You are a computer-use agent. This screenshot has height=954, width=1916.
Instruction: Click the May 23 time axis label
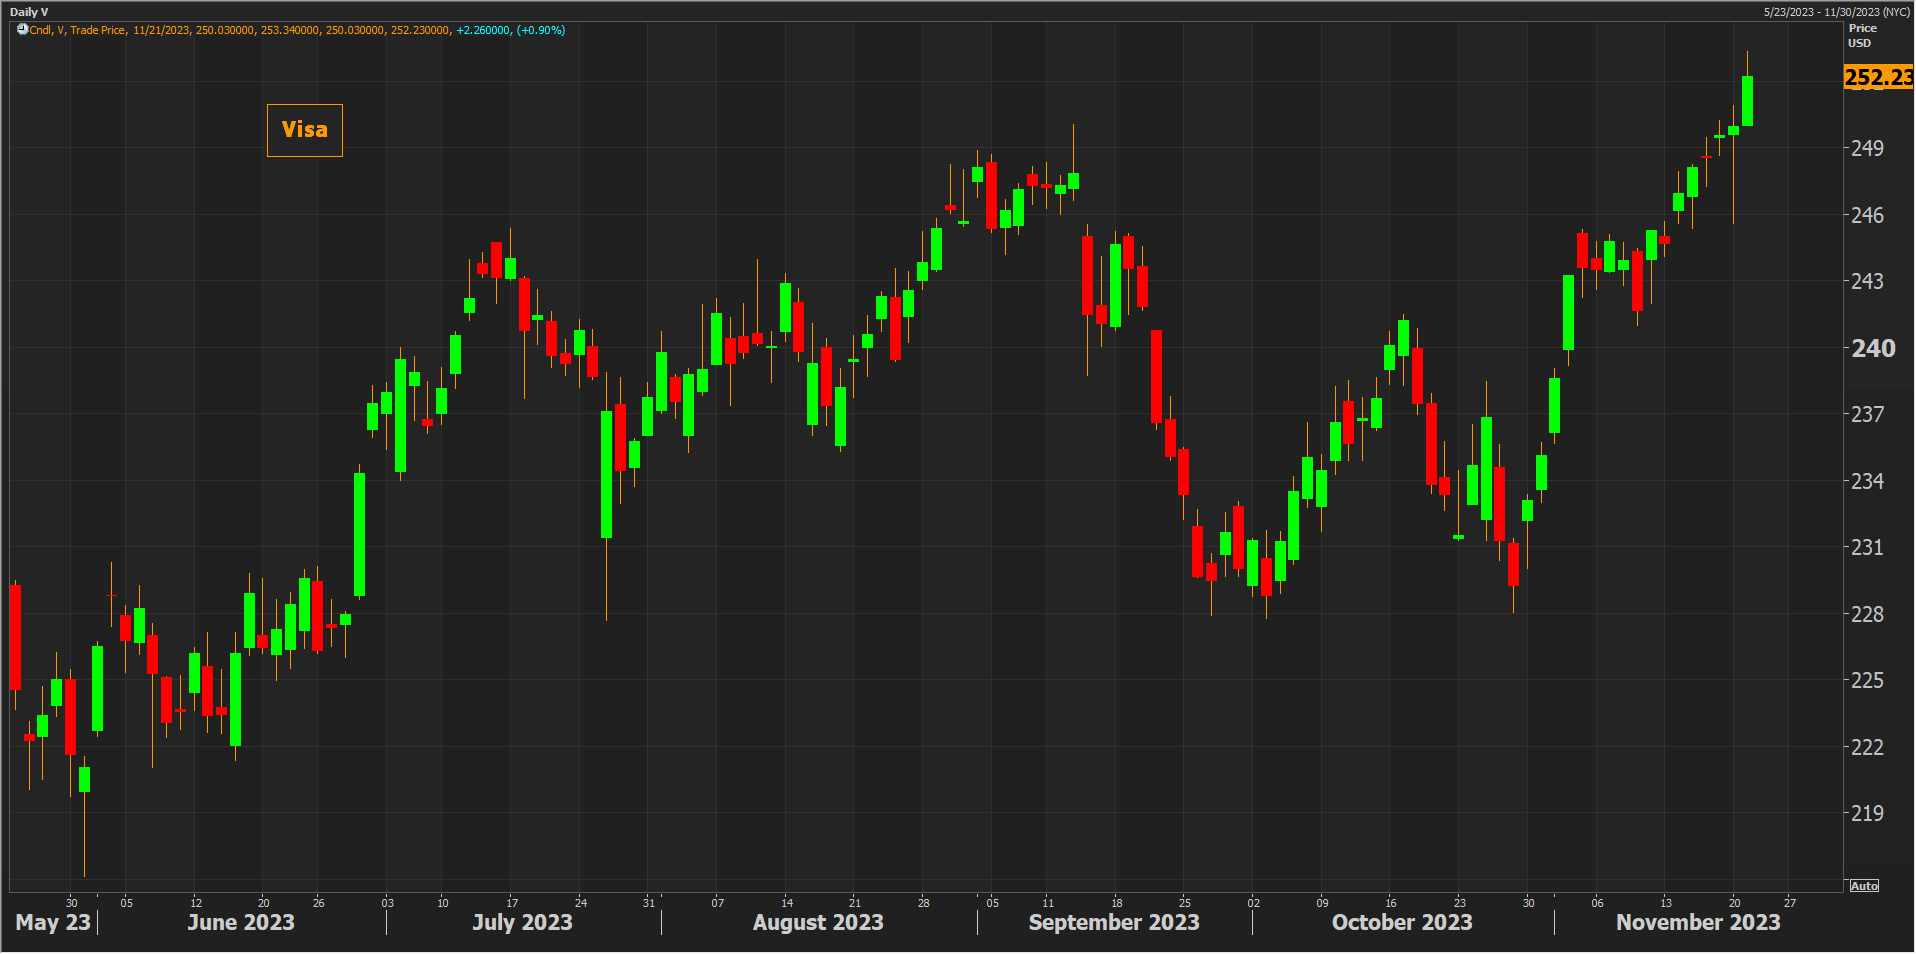(x=53, y=922)
